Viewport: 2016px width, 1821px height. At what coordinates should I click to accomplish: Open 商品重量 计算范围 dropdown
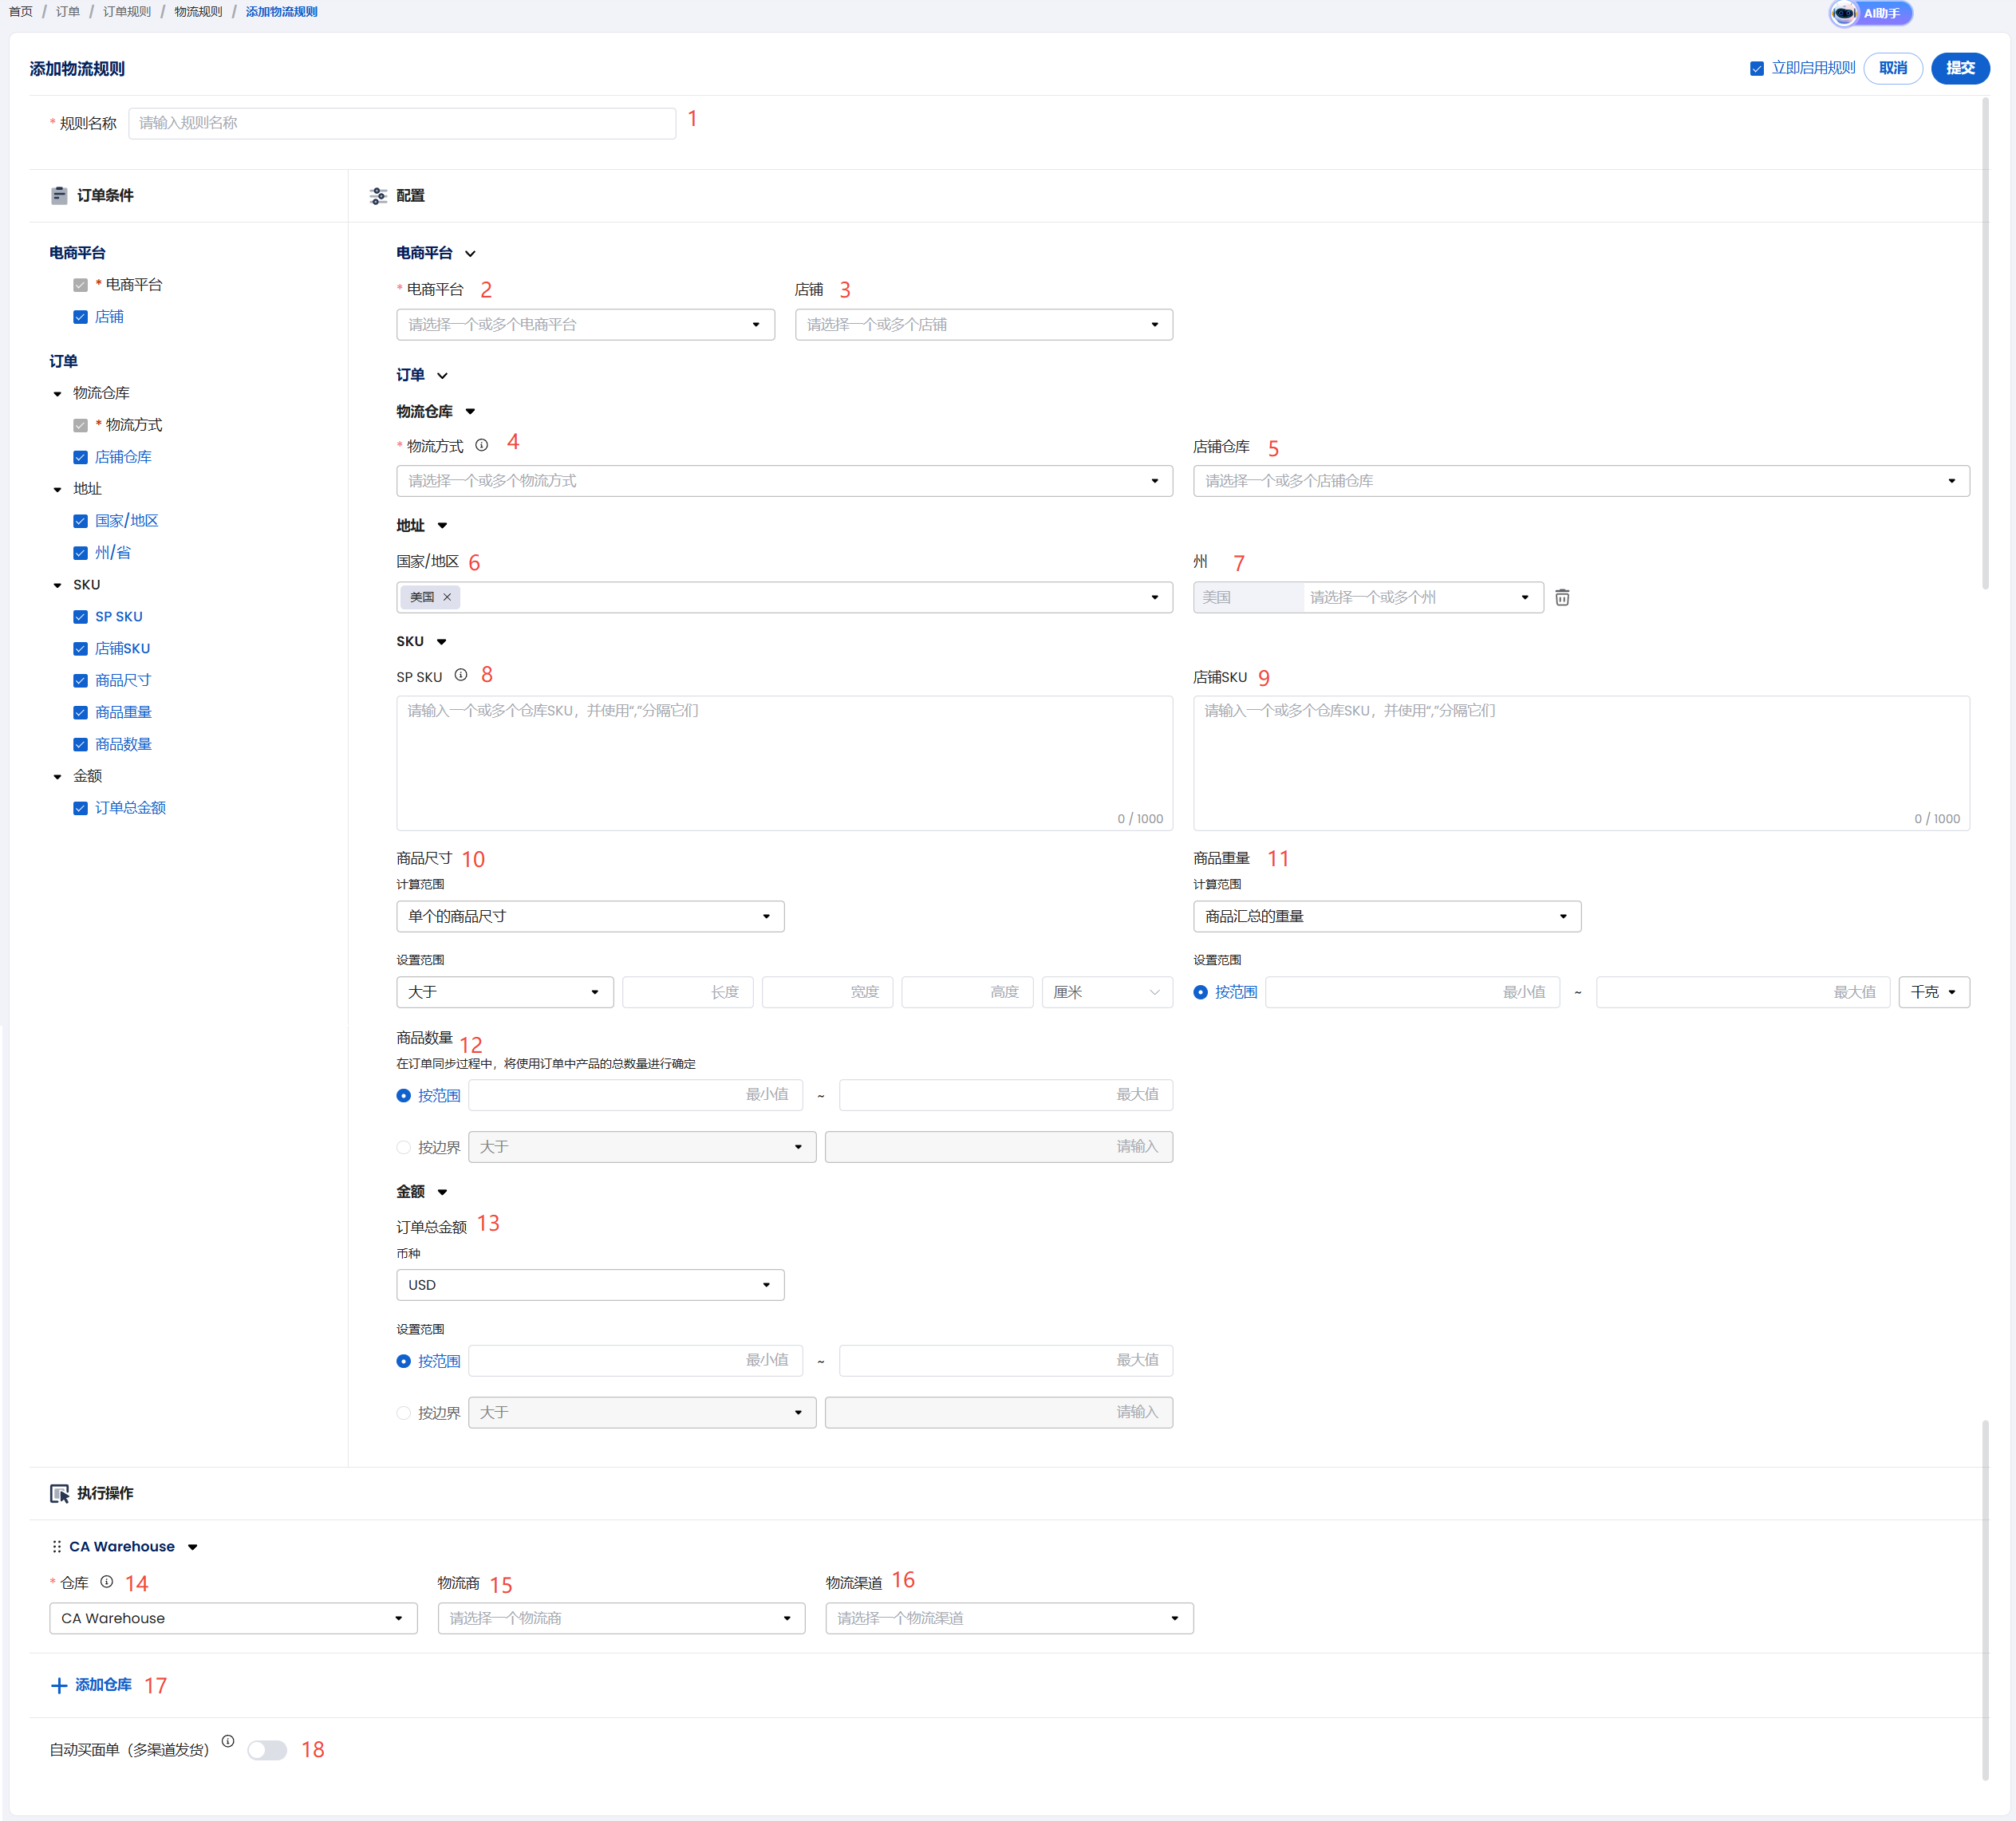[1387, 916]
